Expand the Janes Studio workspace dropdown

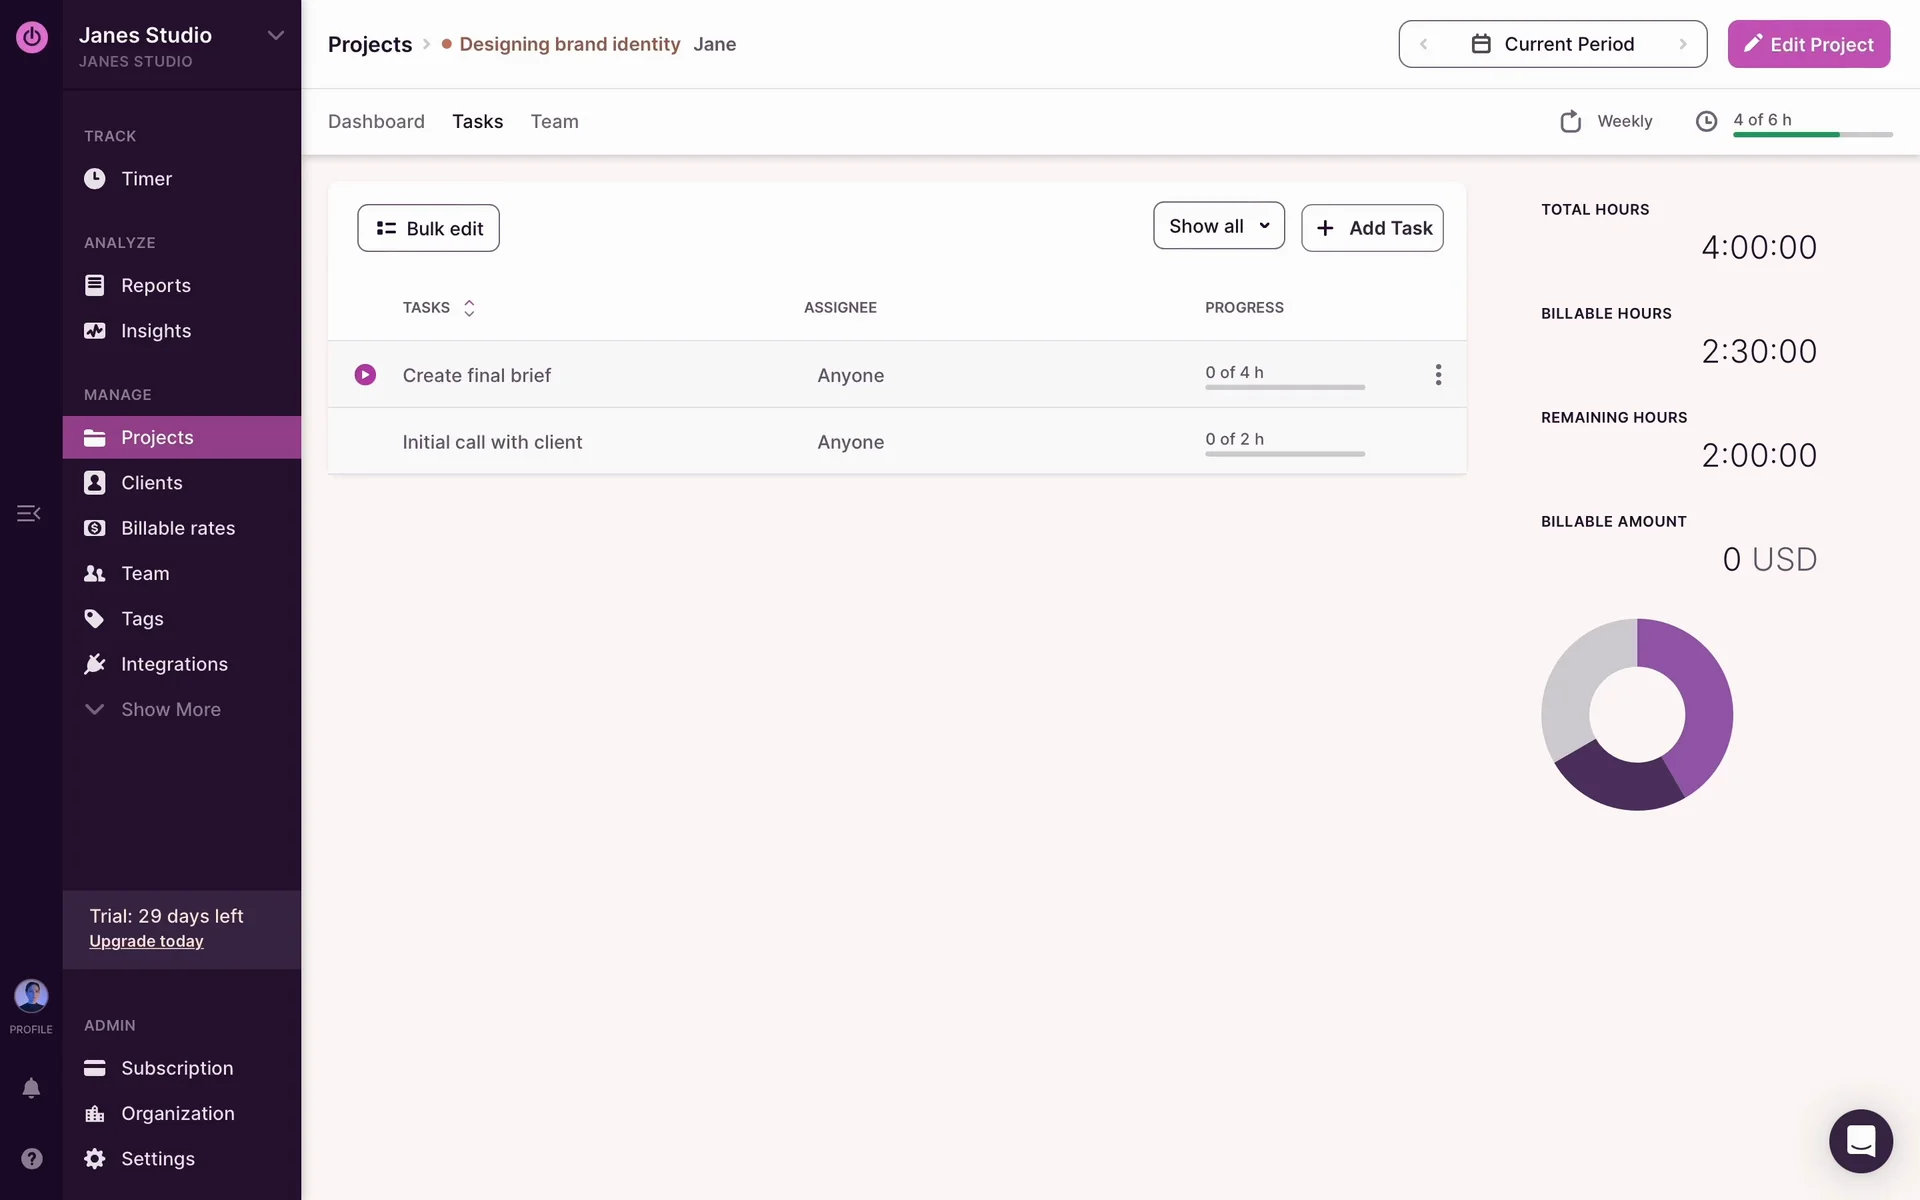coord(276,36)
